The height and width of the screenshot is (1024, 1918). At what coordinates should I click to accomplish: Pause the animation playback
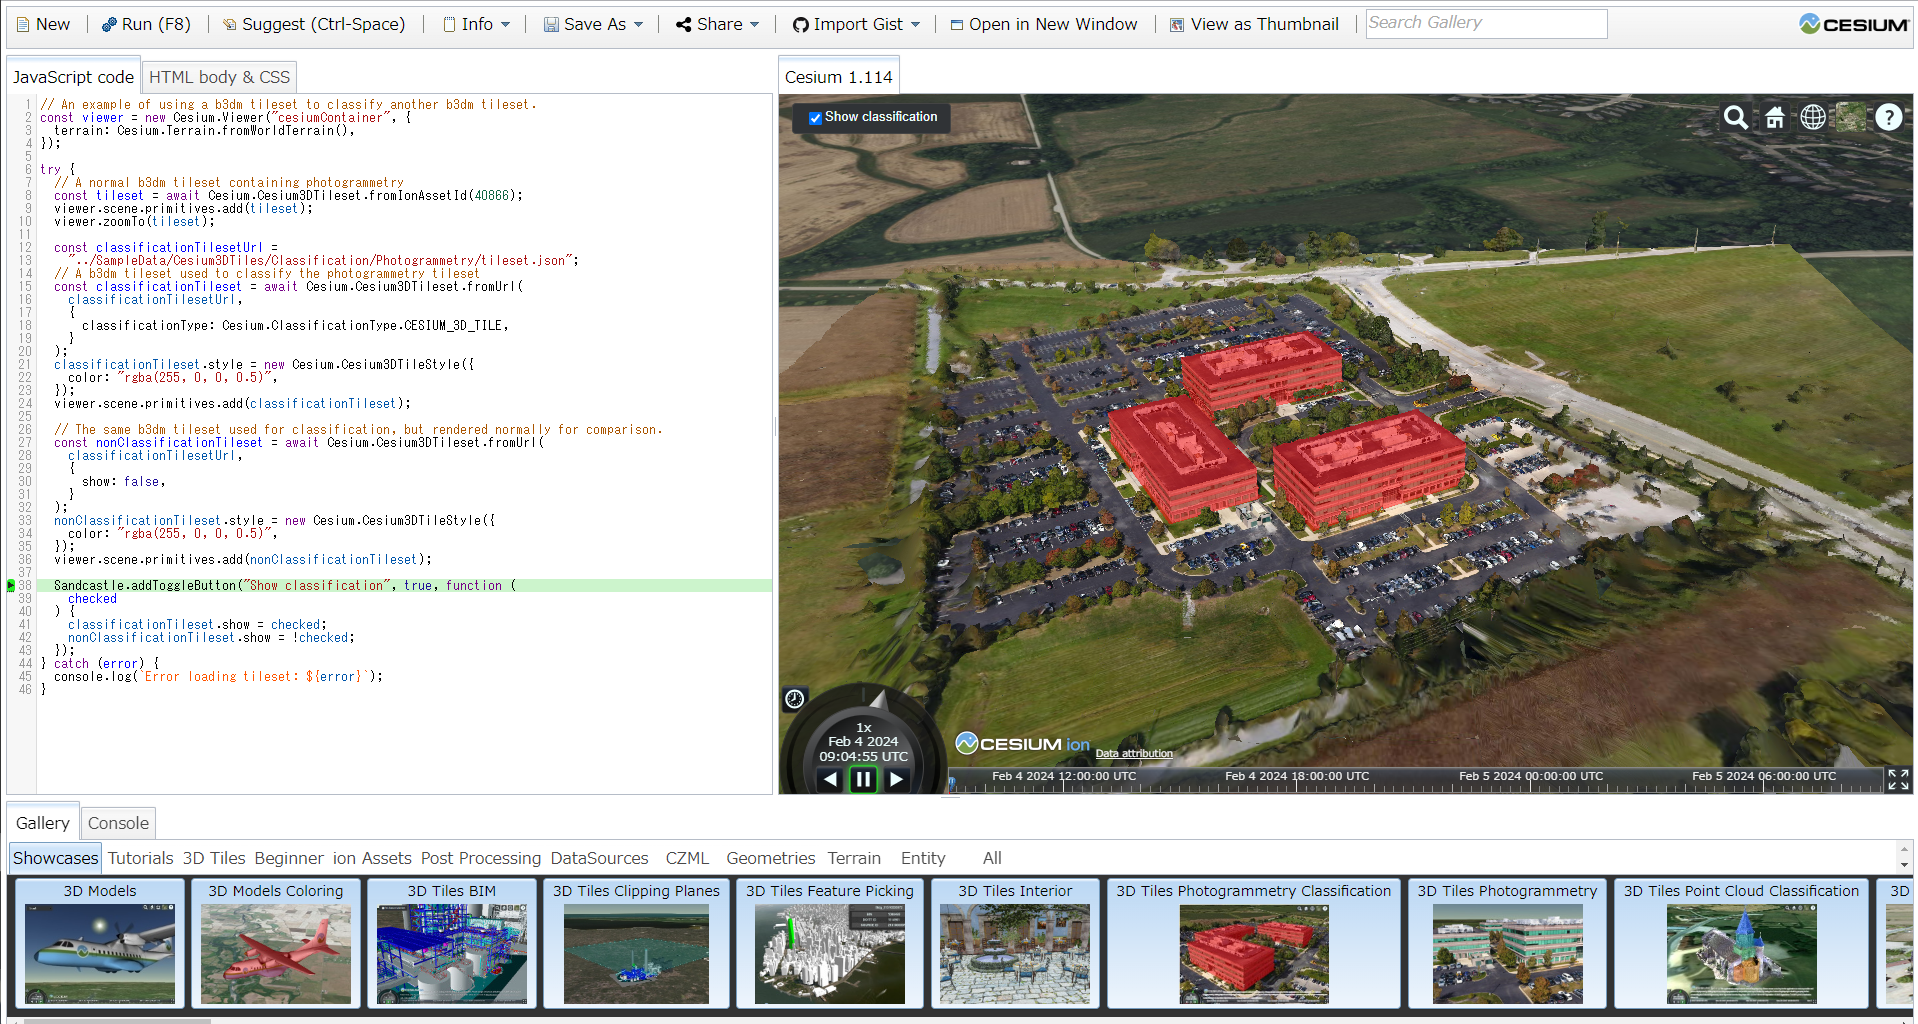[862, 778]
